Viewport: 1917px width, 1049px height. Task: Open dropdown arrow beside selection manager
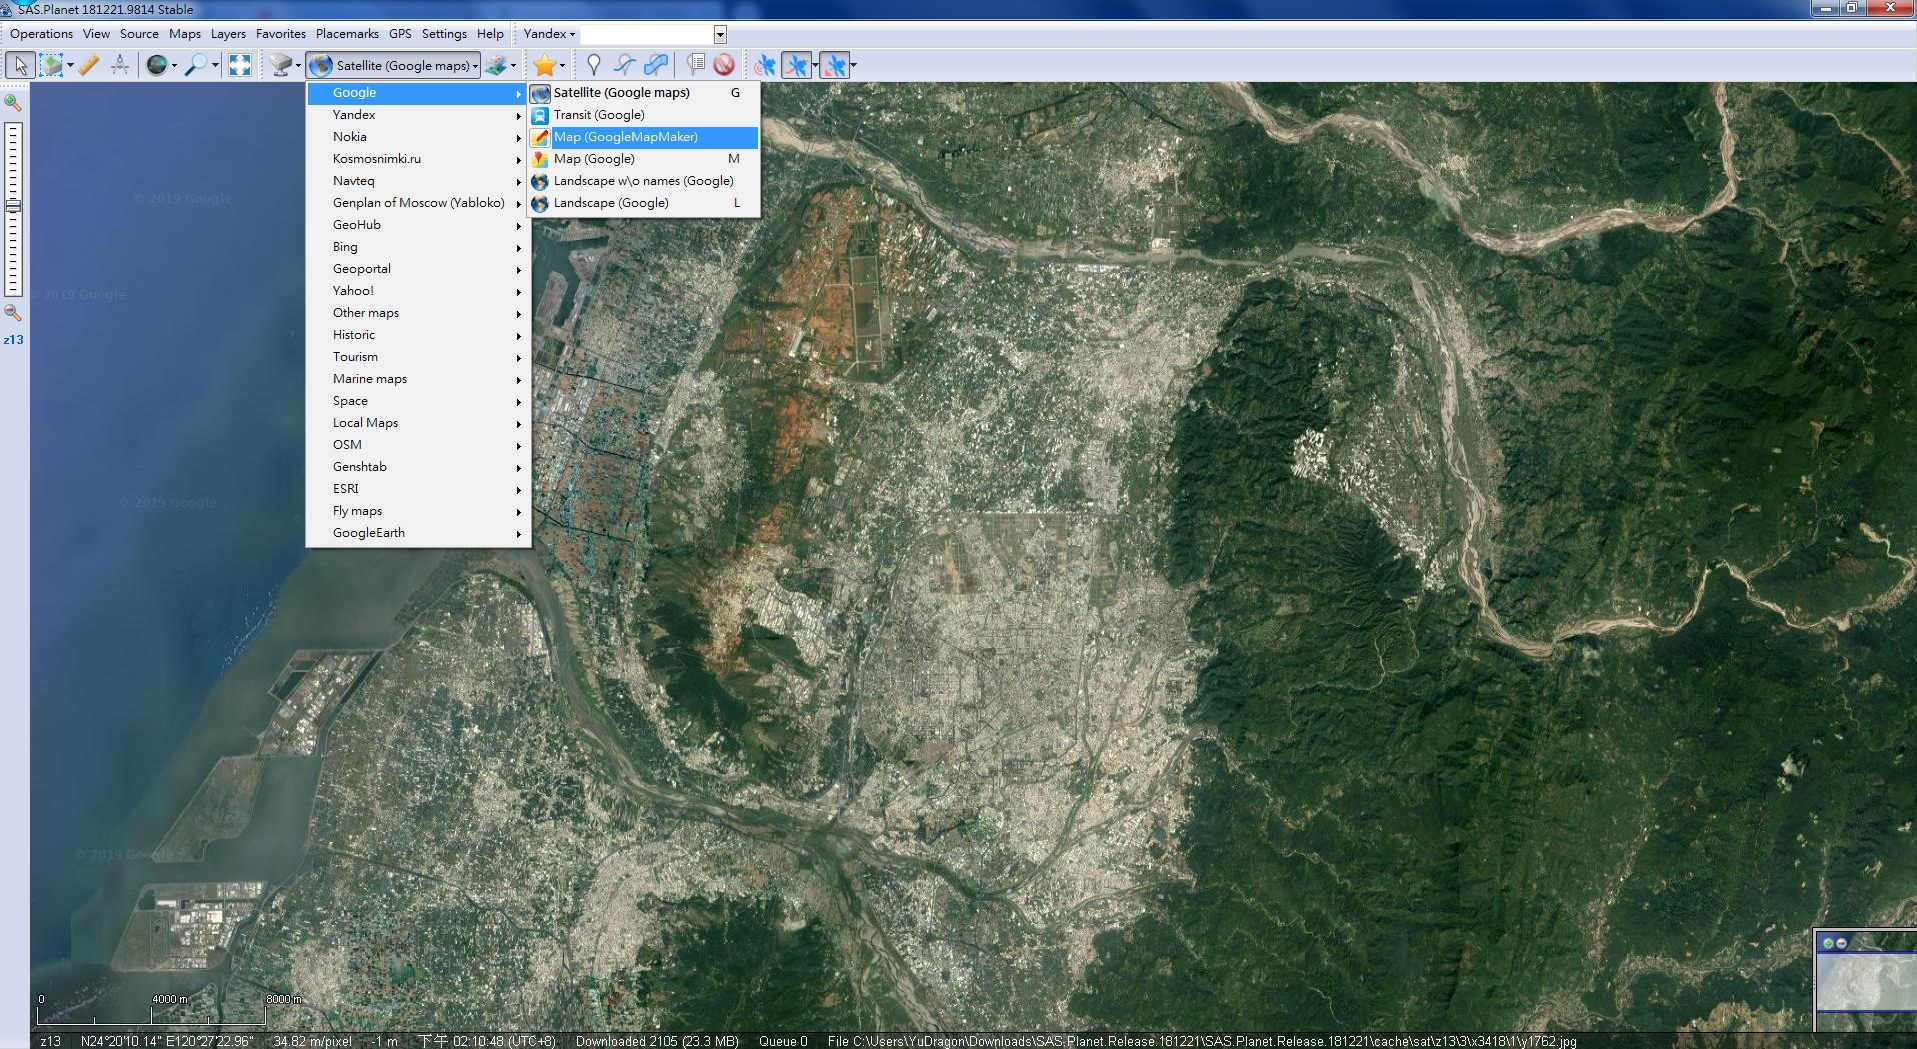coord(70,66)
